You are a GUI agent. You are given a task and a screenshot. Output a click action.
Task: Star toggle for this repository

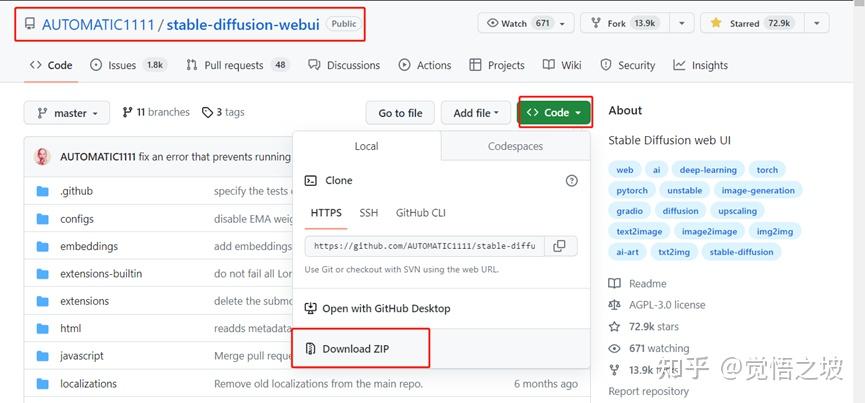753,23
